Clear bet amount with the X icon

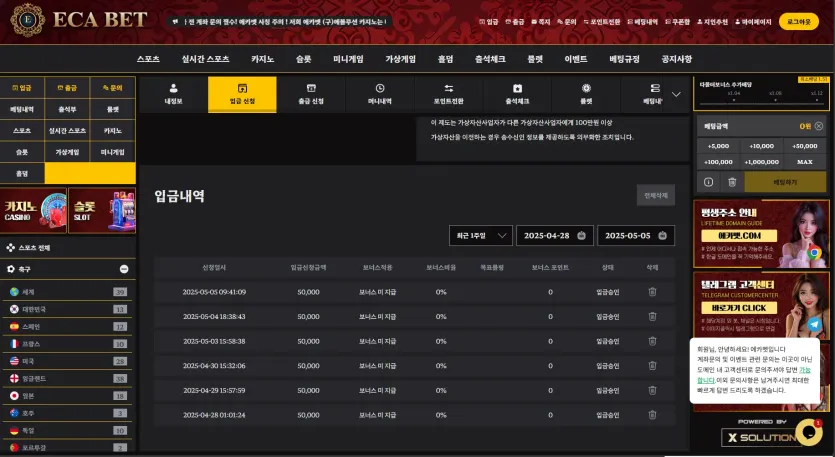(x=818, y=126)
